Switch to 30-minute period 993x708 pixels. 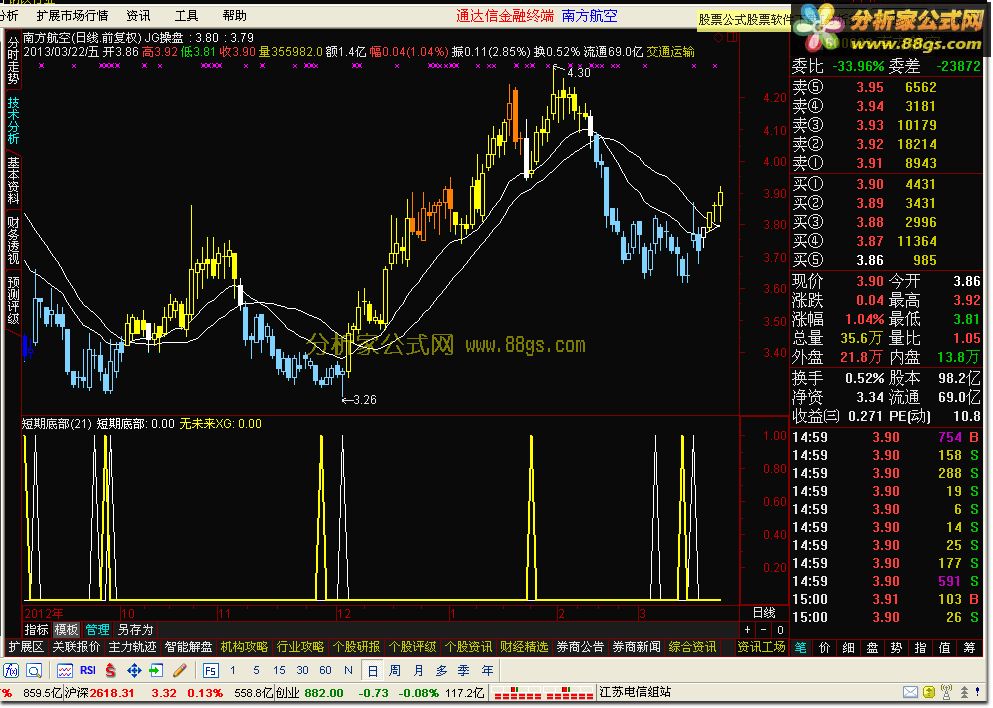tap(302, 670)
